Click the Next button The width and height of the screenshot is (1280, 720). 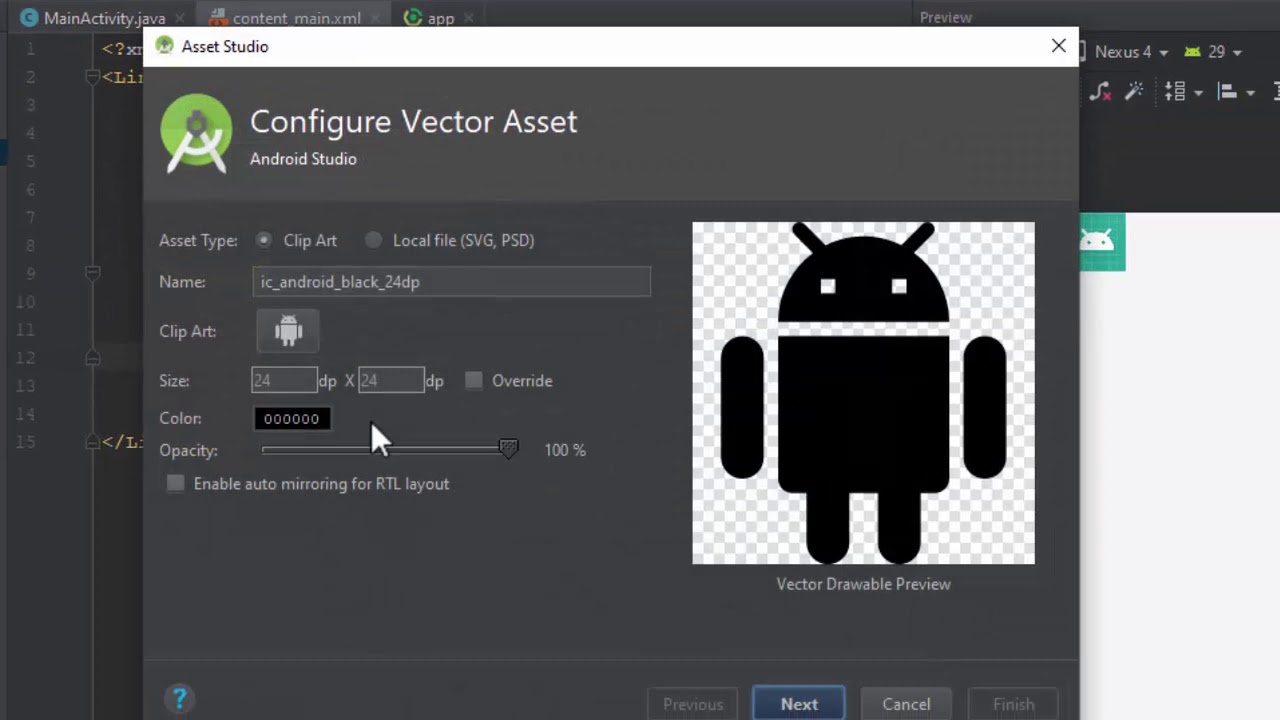(x=799, y=704)
